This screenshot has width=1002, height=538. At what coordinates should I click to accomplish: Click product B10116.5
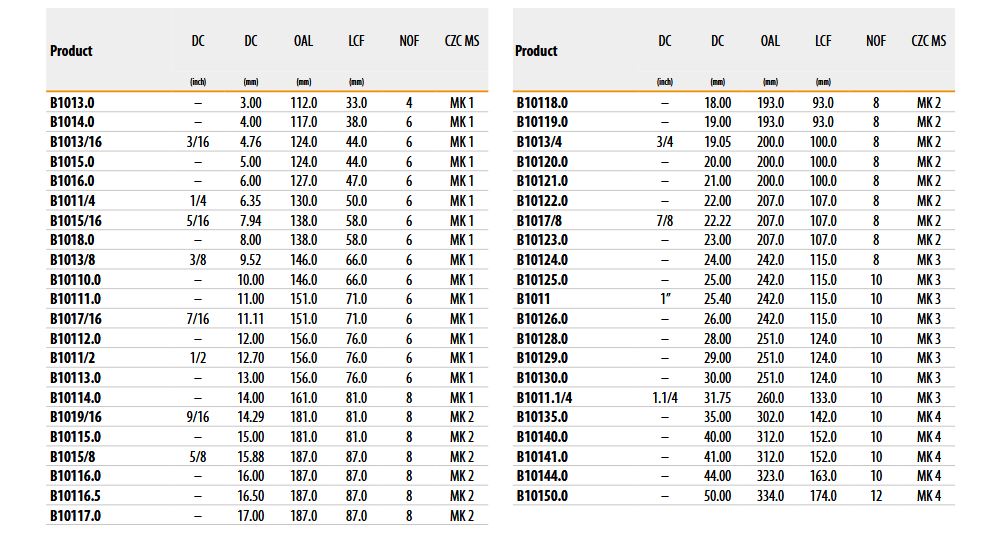pos(75,495)
